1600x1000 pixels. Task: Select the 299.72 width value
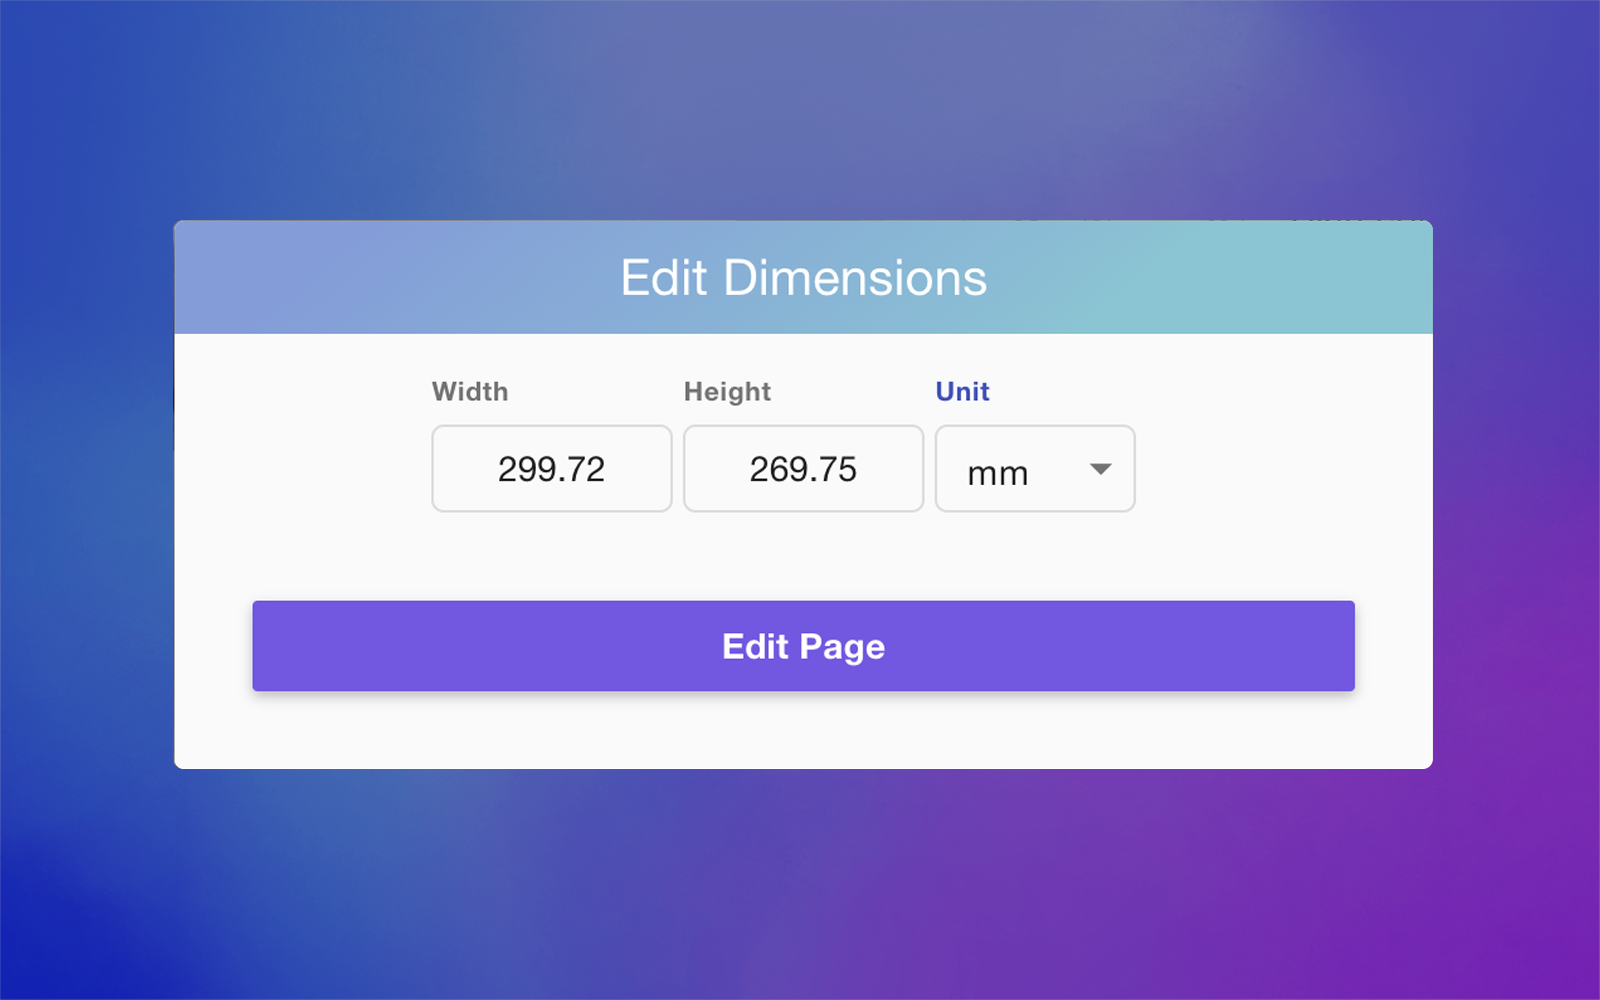[551, 469]
